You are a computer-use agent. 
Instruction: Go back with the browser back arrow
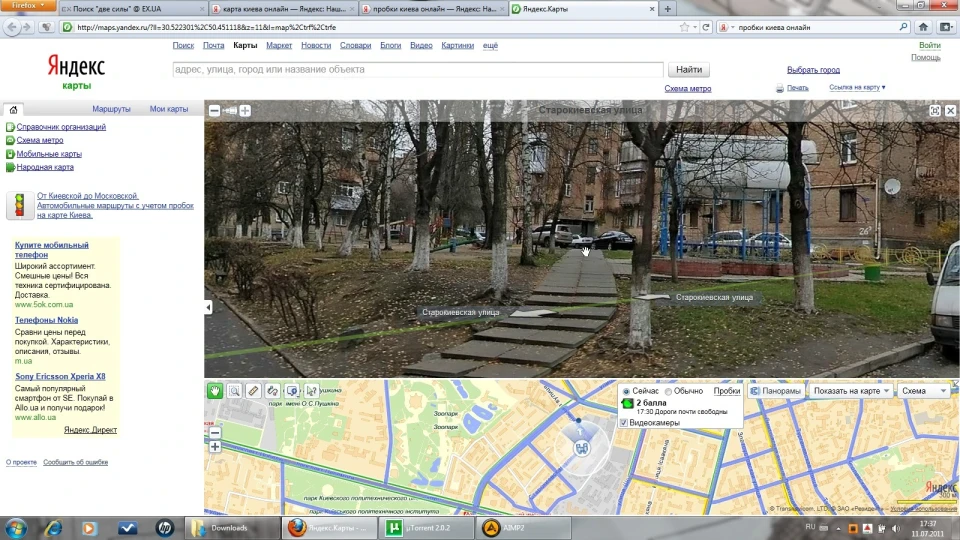tap(12, 27)
